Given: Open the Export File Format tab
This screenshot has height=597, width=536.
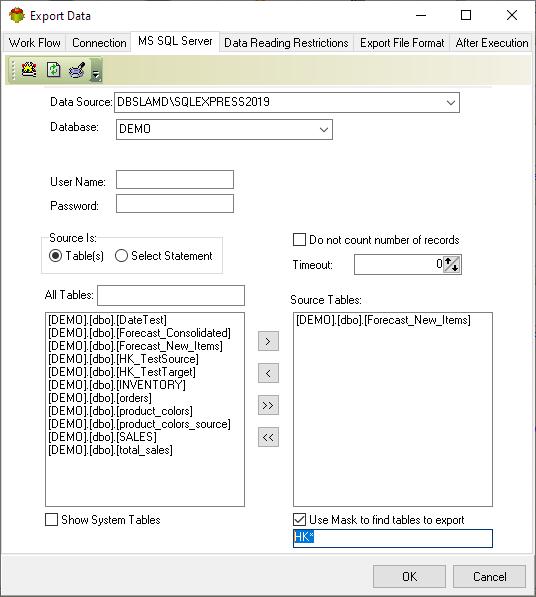Looking at the screenshot, I should click(402, 43).
